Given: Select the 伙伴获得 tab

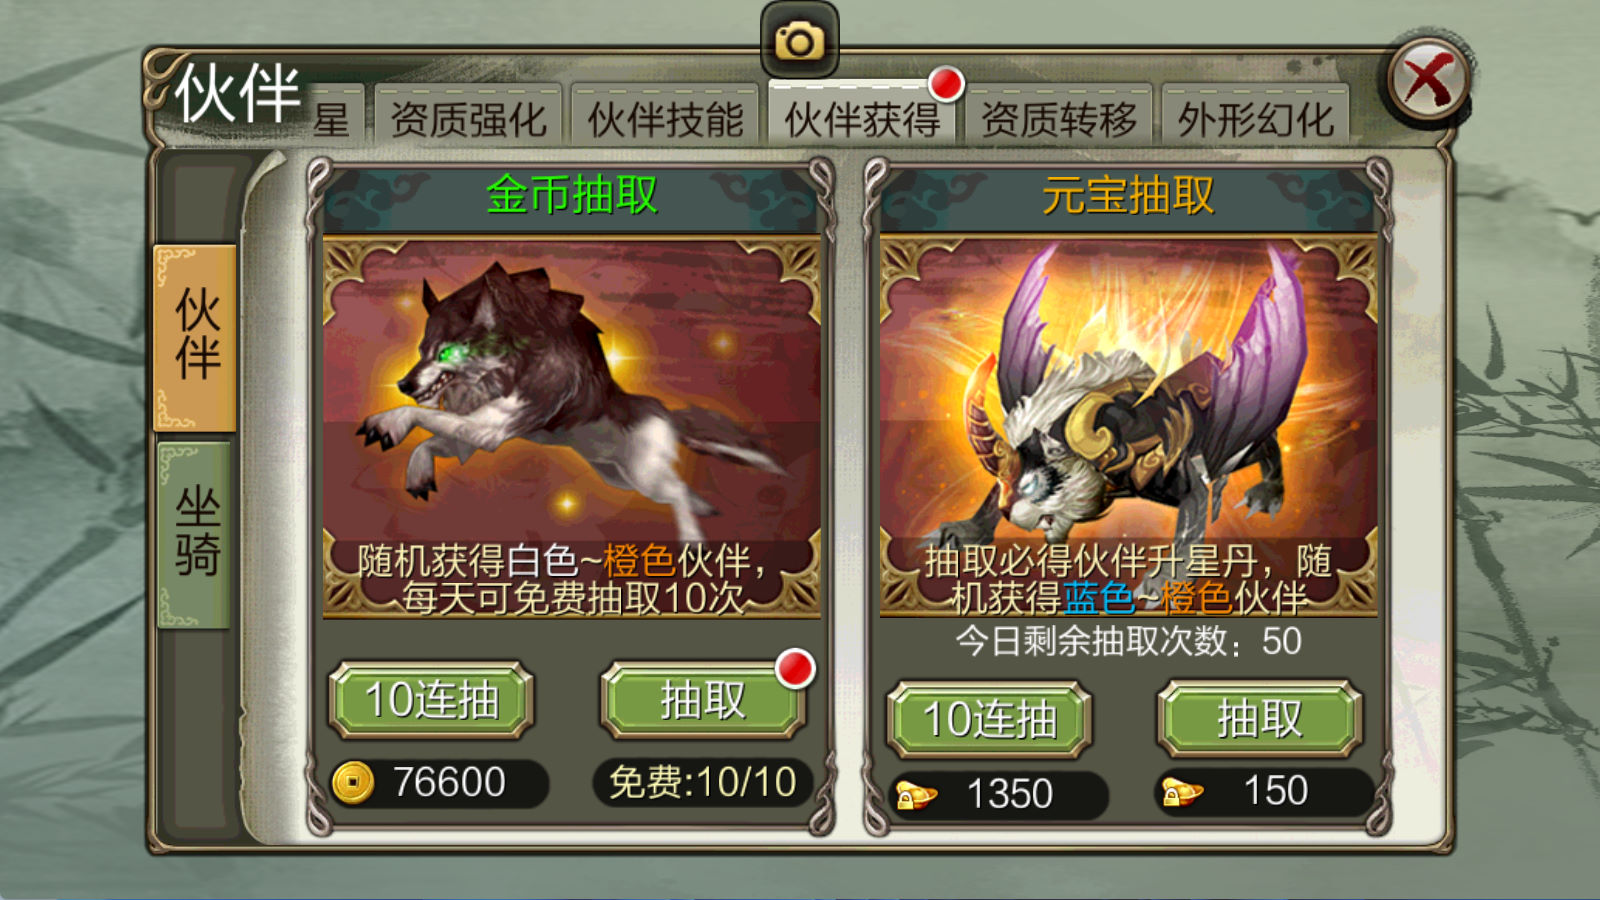Looking at the screenshot, I should (x=862, y=118).
